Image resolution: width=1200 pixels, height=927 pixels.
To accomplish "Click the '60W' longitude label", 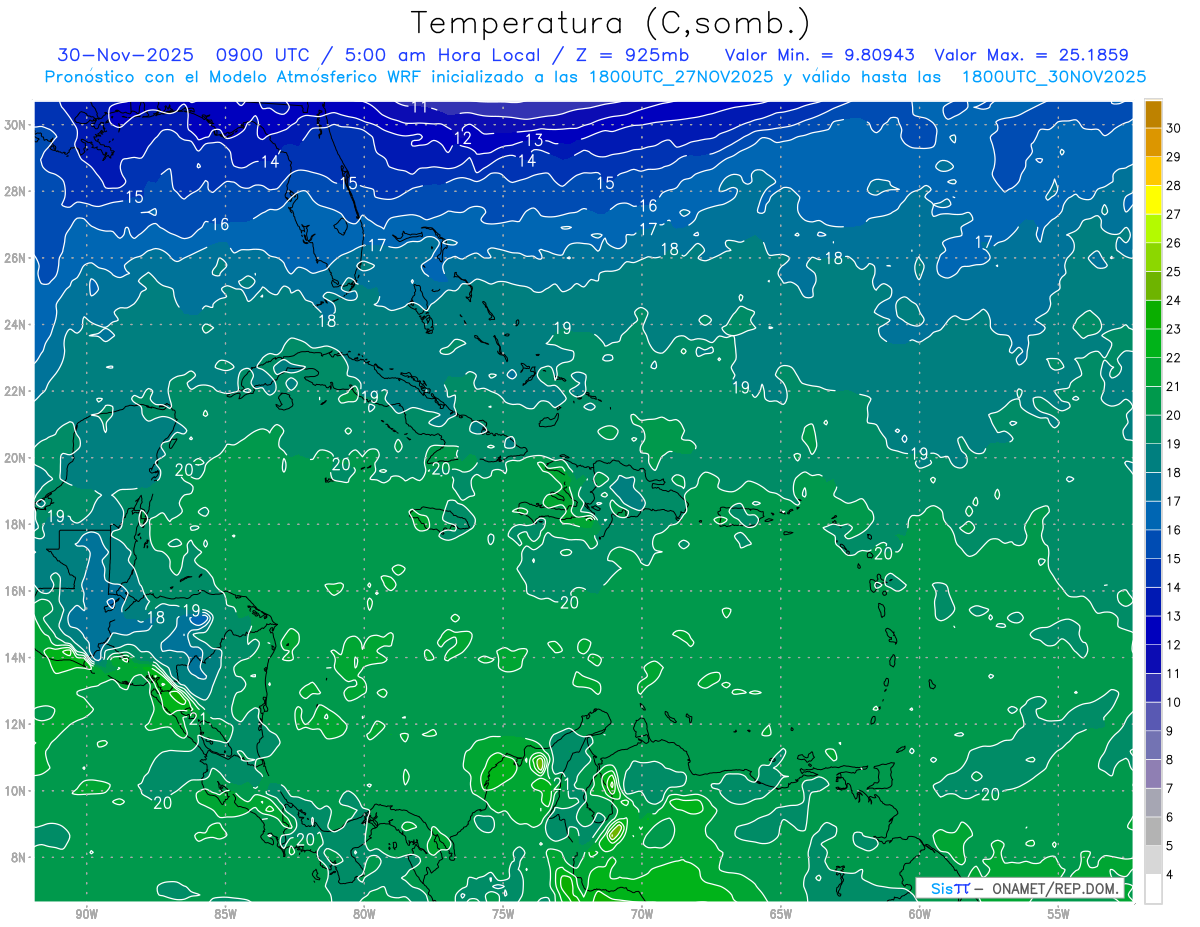I will tap(920, 914).
